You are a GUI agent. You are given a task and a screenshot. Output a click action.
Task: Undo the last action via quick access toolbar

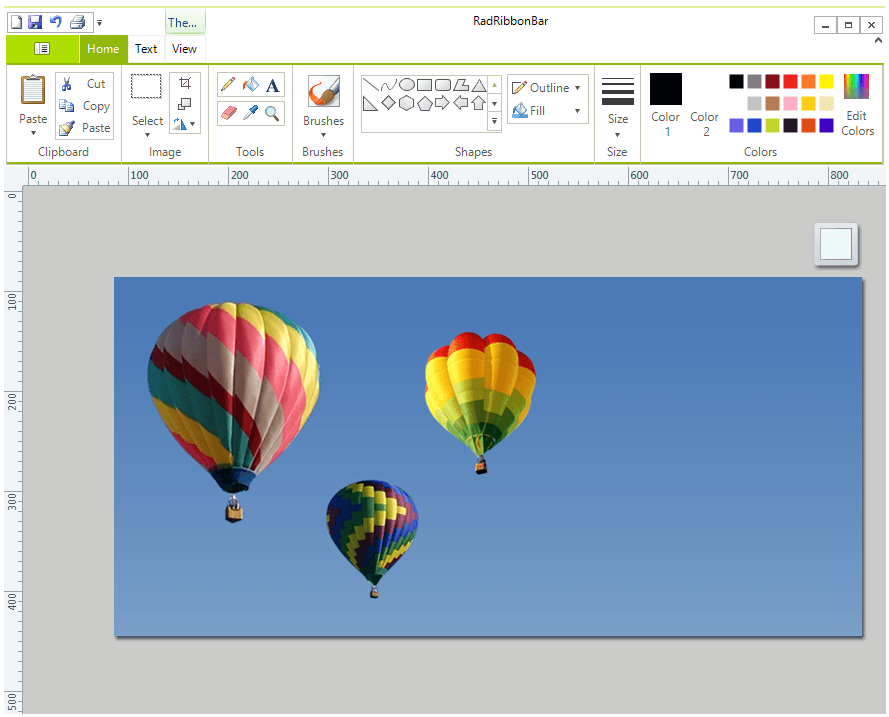(x=56, y=19)
